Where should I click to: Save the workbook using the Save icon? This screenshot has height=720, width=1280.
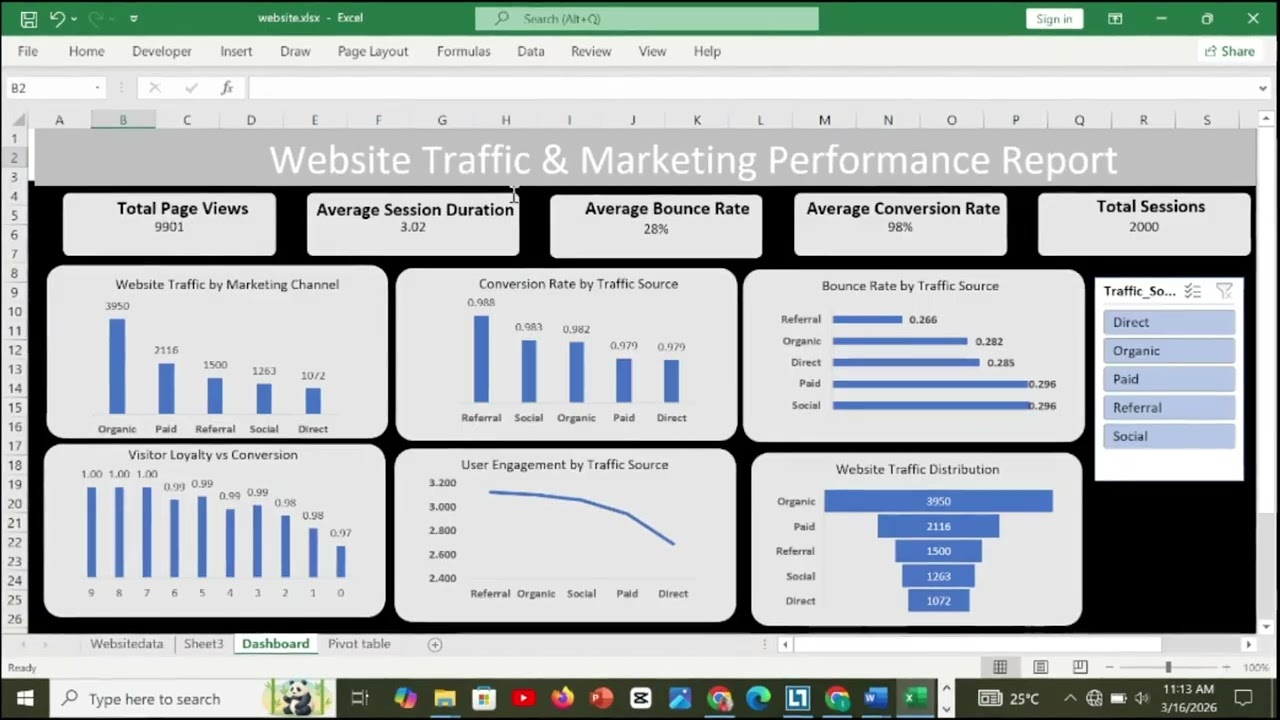coord(28,18)
